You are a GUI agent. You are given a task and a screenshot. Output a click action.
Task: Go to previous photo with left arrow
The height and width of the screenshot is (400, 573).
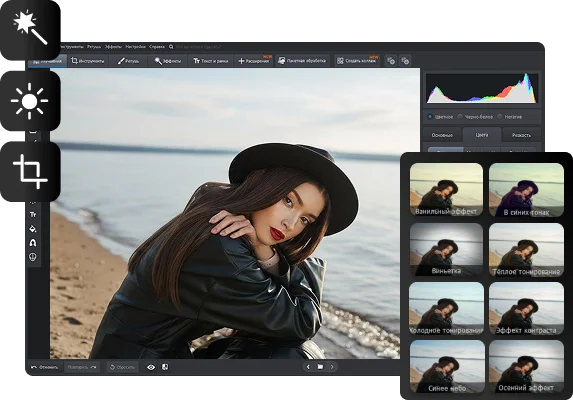[308, 367]
